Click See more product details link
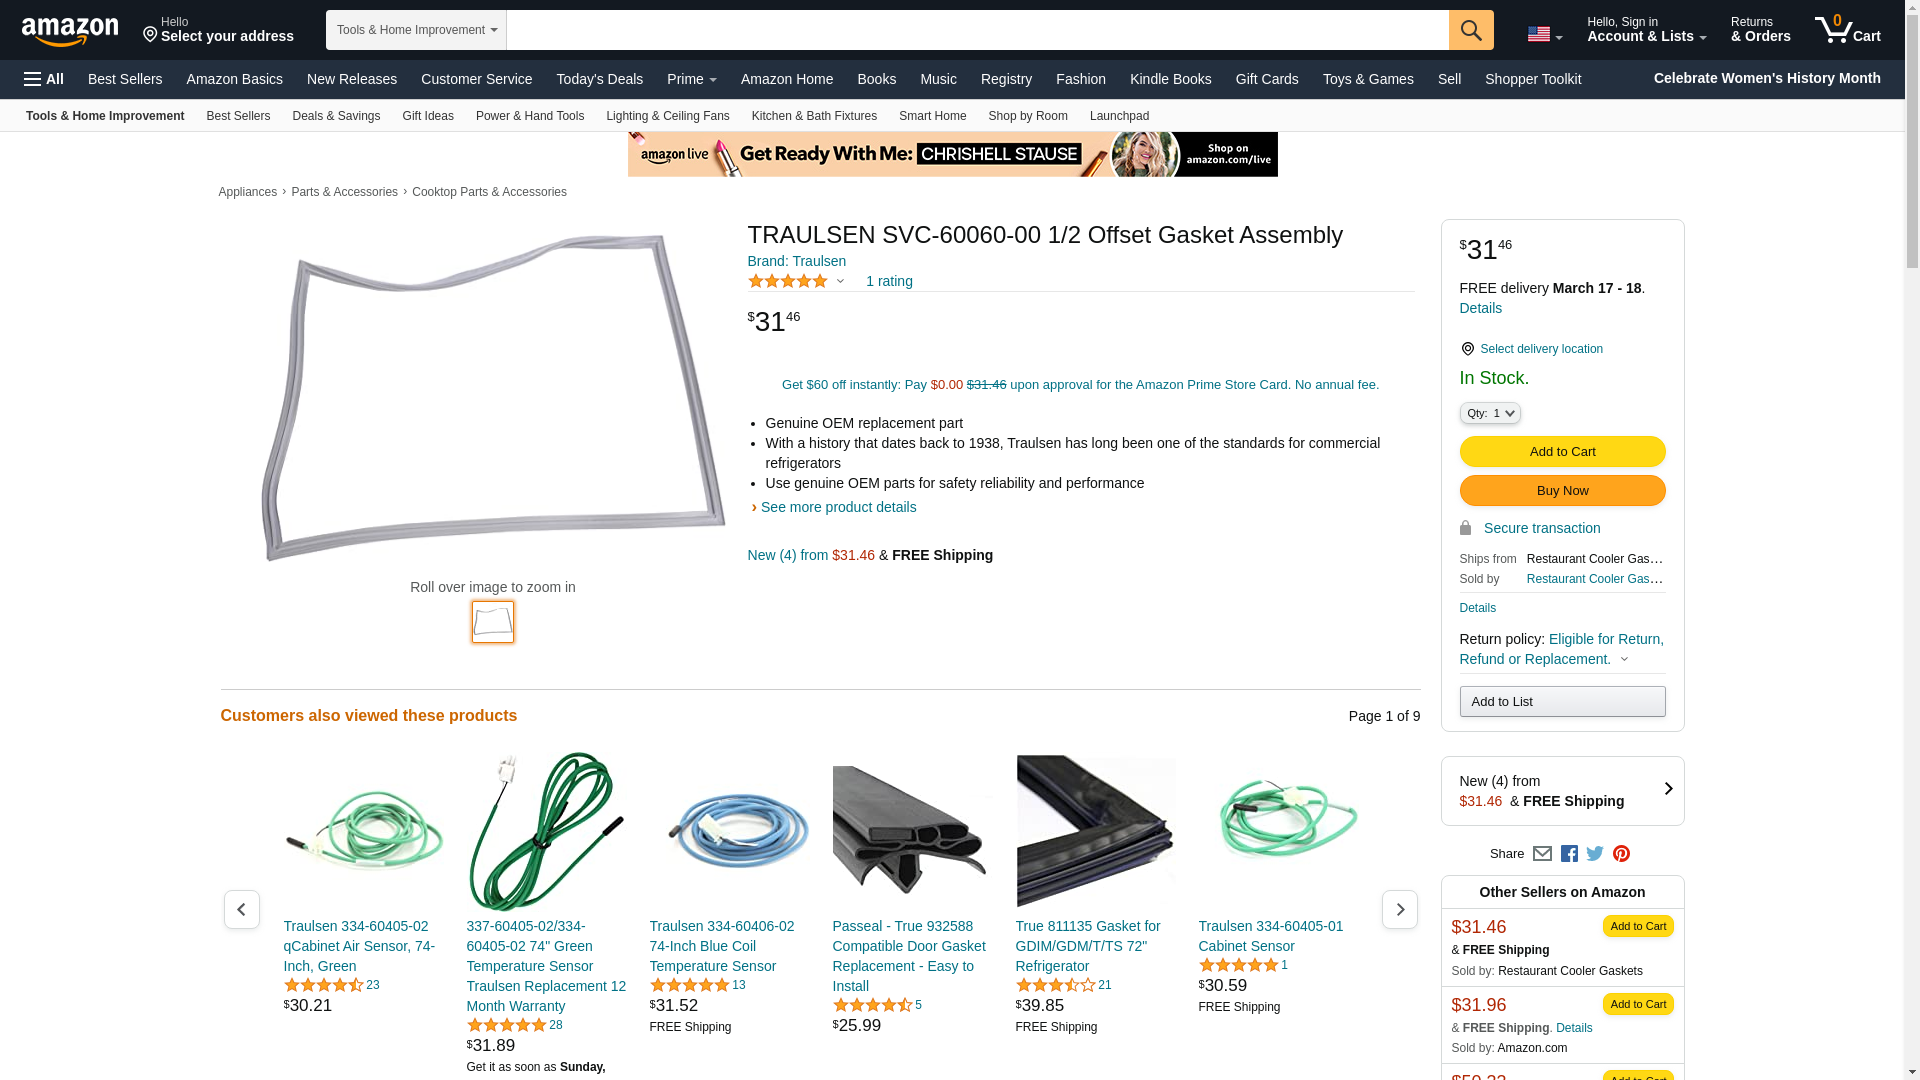Image resolution: width=1920 pixels, height=1080 pixels. pos(838,507)
